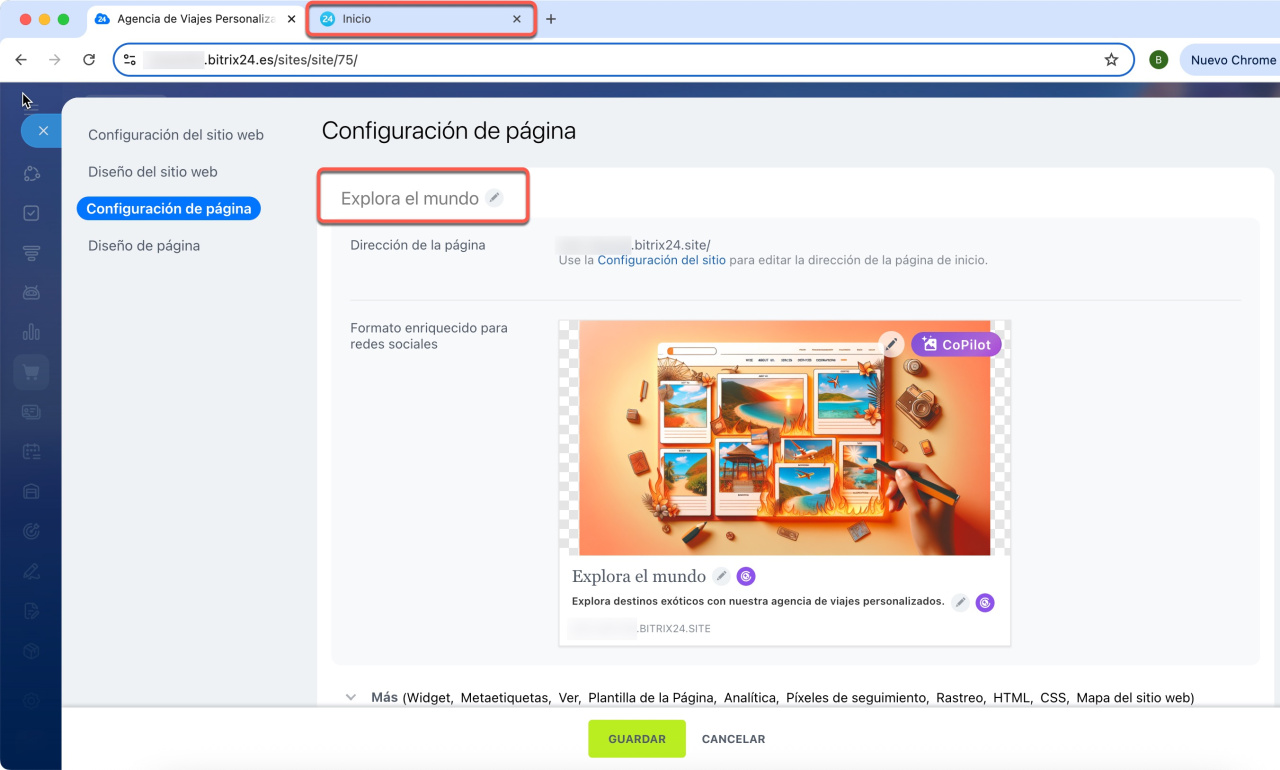The image size is (1280, 770).
Task: Open the shopping cart icon in left sidebar
Action: [31, 372]
